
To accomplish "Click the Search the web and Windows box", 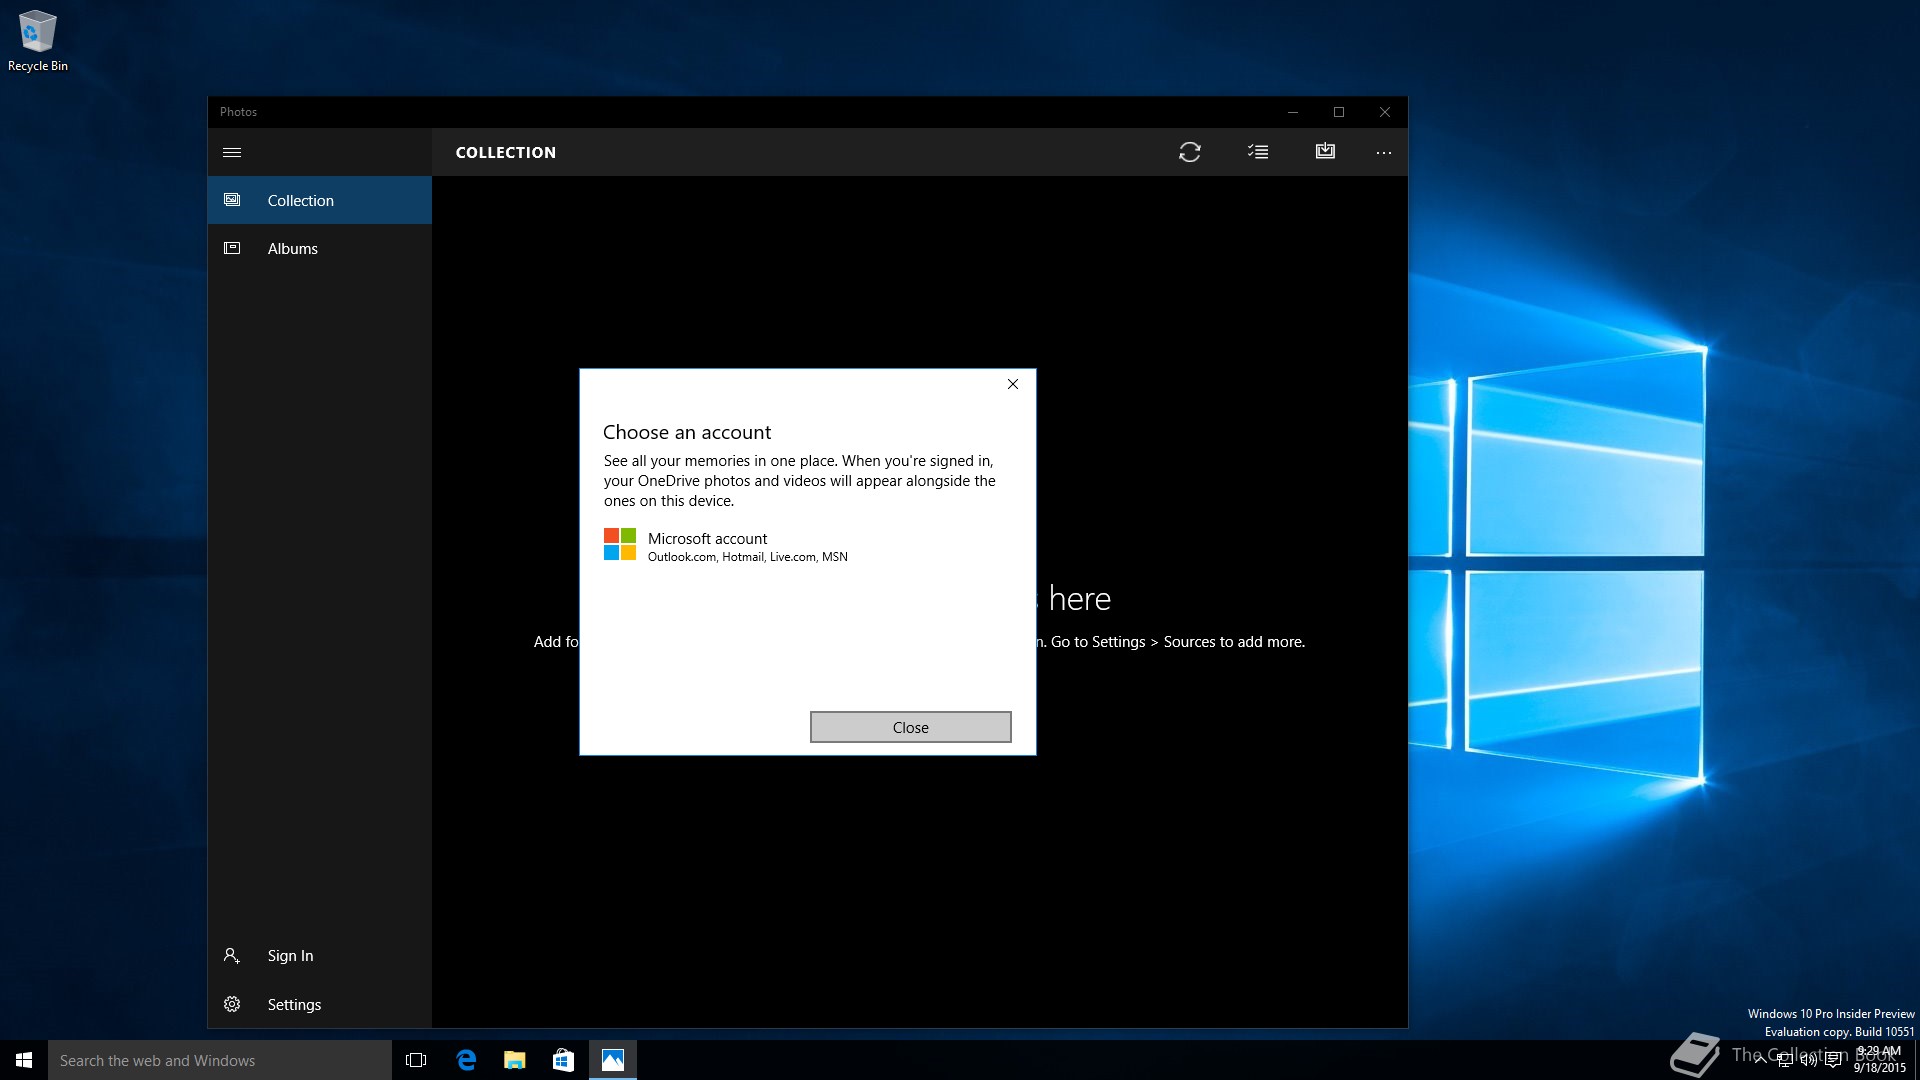I will (x=220, y=1060).
